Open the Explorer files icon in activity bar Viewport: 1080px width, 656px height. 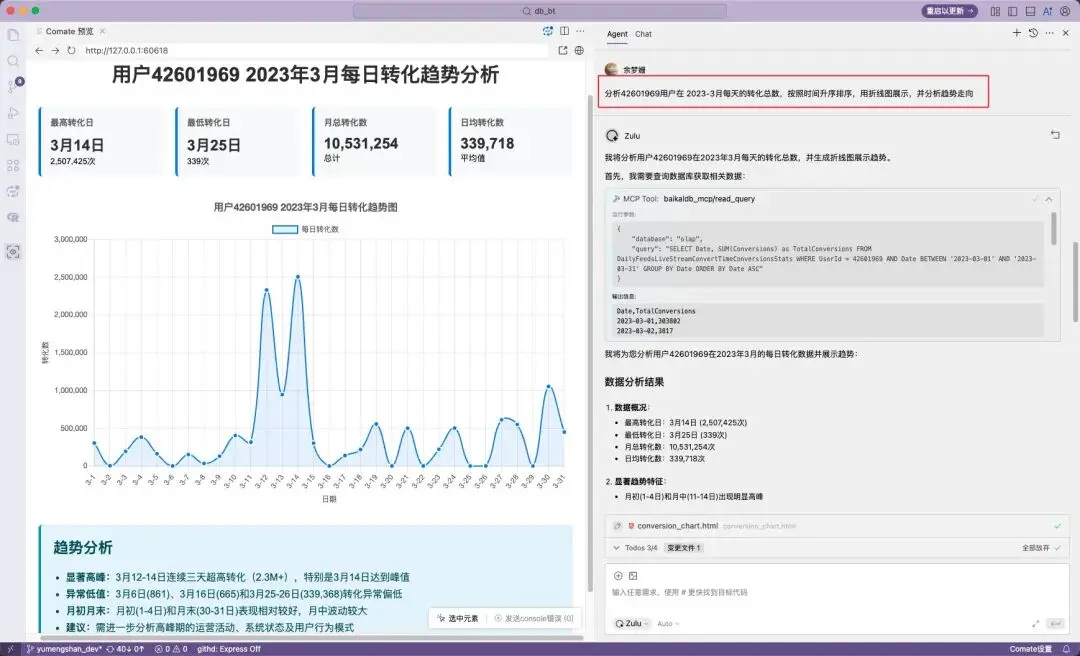(13, 35)
